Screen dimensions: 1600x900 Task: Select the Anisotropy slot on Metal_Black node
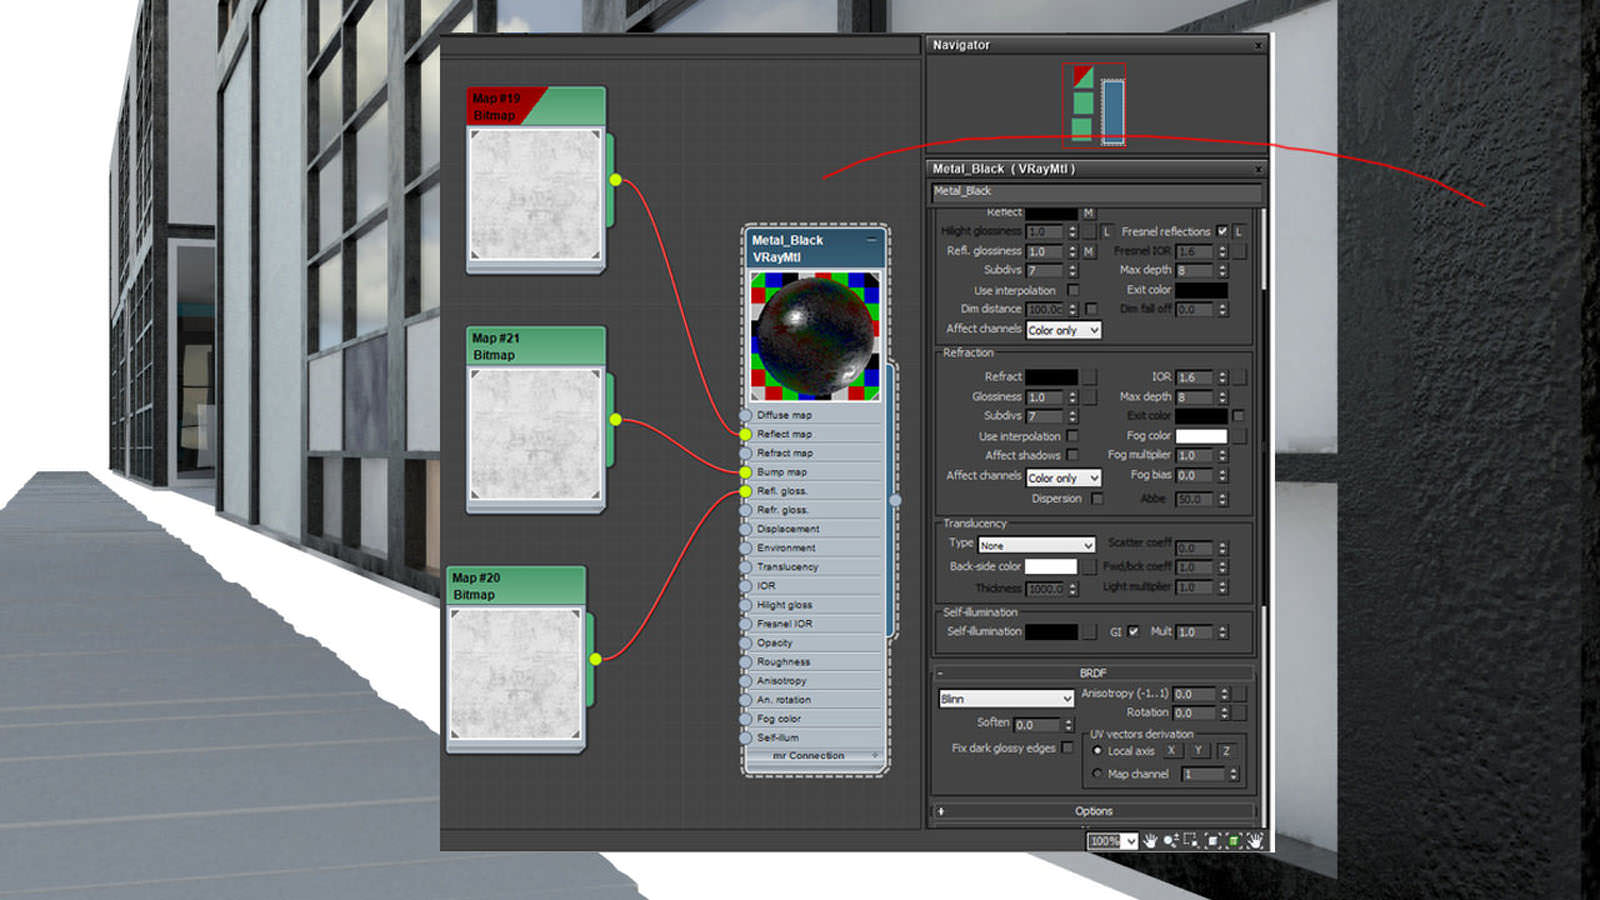(815, 681)
